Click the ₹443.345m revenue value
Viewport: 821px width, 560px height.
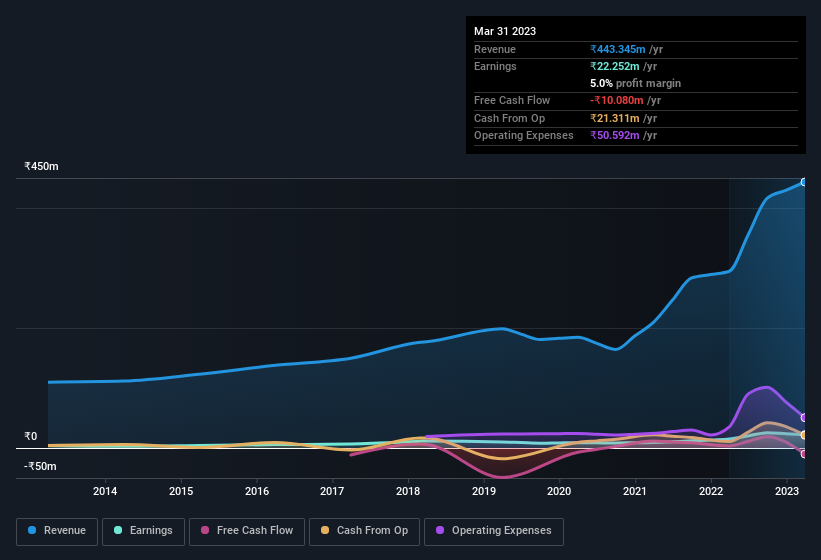[618, 49]
